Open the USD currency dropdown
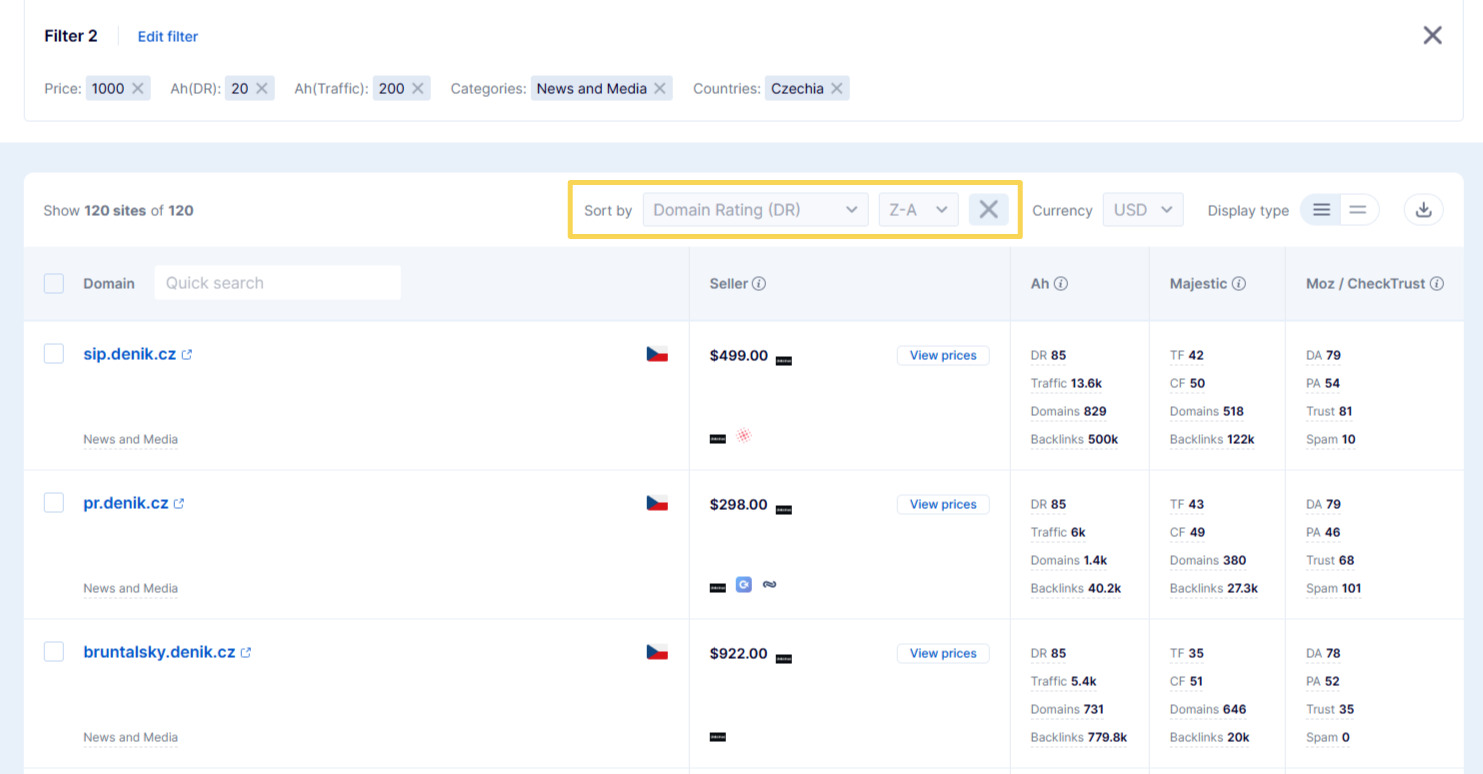1483x774 pixels. pyautogui.click(x=1142, y=210)
